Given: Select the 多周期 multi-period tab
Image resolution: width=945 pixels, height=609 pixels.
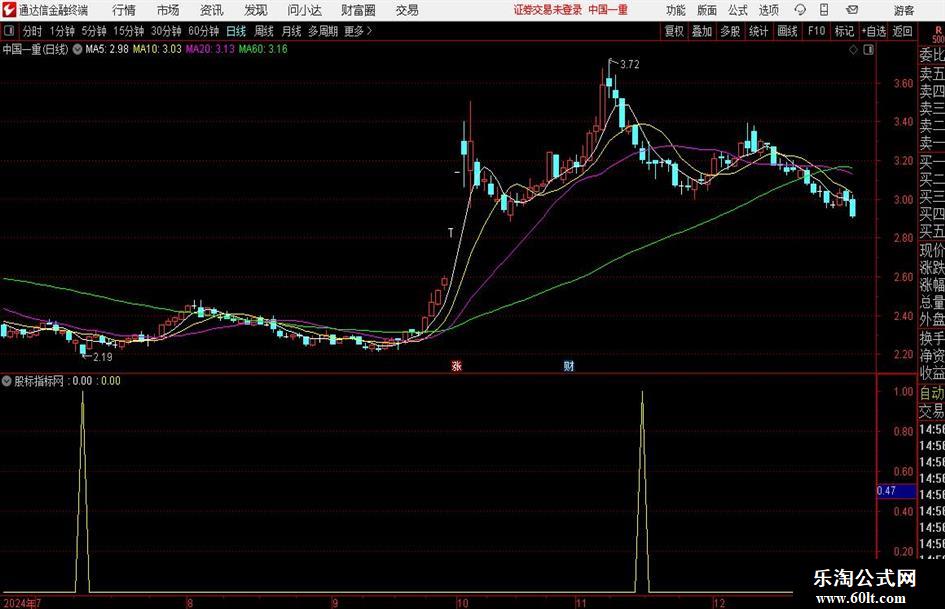Looking at the screenshot, I should point(323,31).
